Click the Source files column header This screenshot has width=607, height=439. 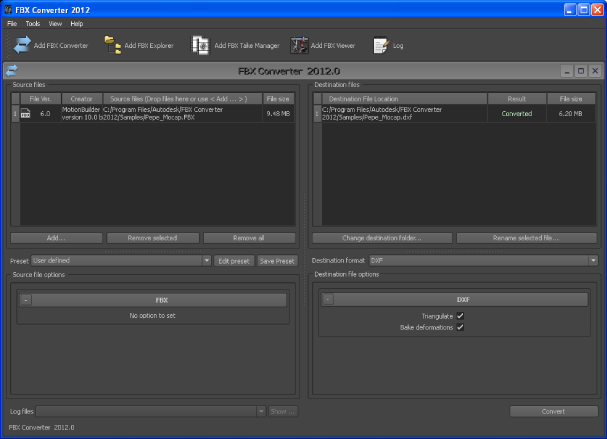[x=182, y=99]
